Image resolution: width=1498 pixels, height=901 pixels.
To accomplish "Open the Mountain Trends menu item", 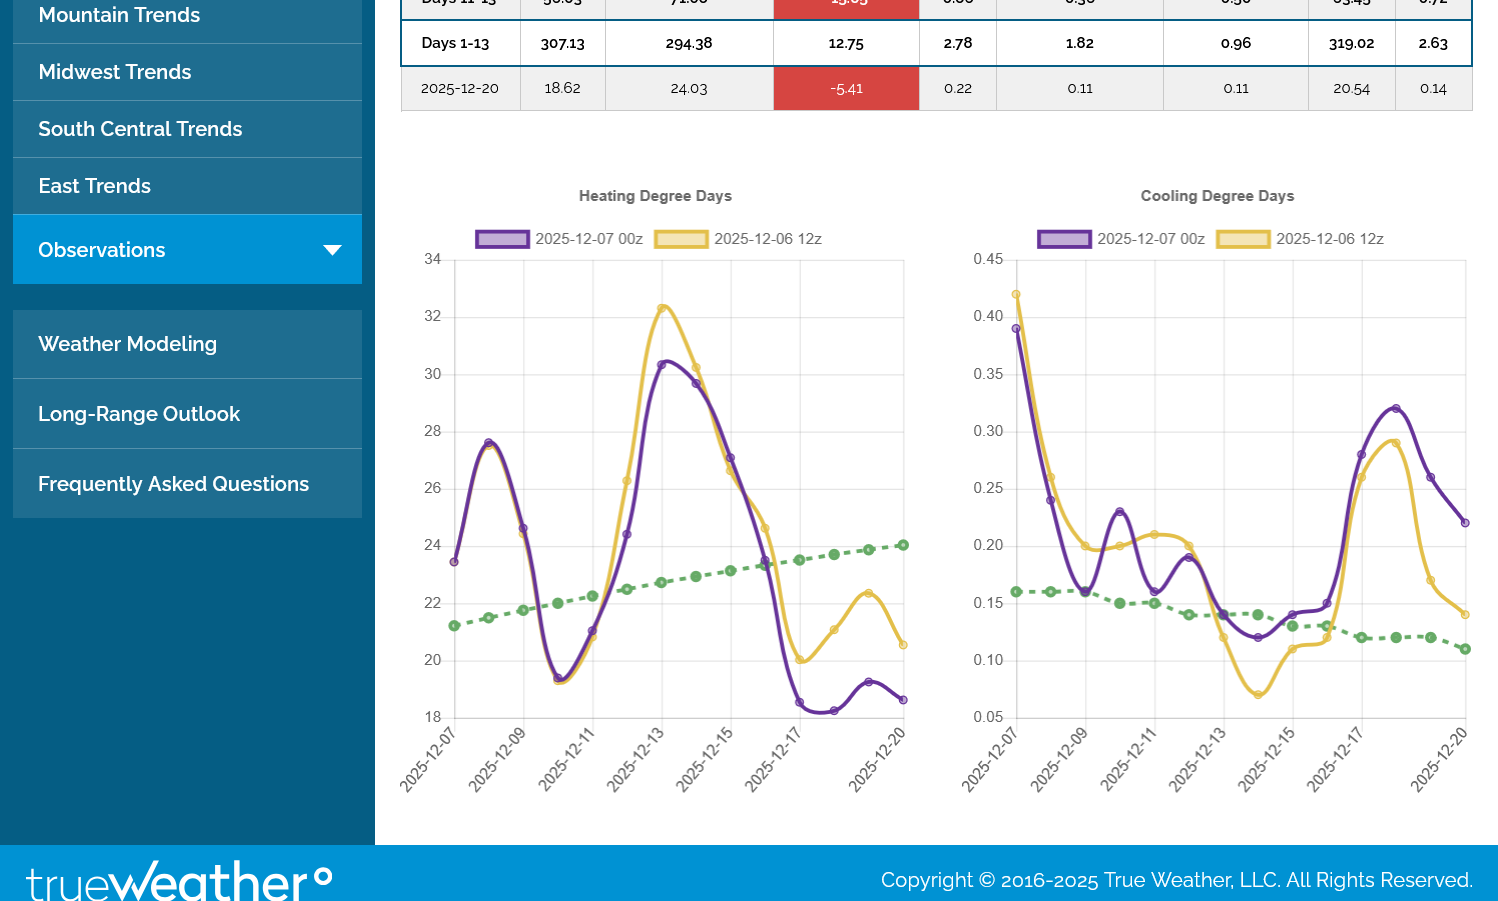I will [x=119, y=16].
